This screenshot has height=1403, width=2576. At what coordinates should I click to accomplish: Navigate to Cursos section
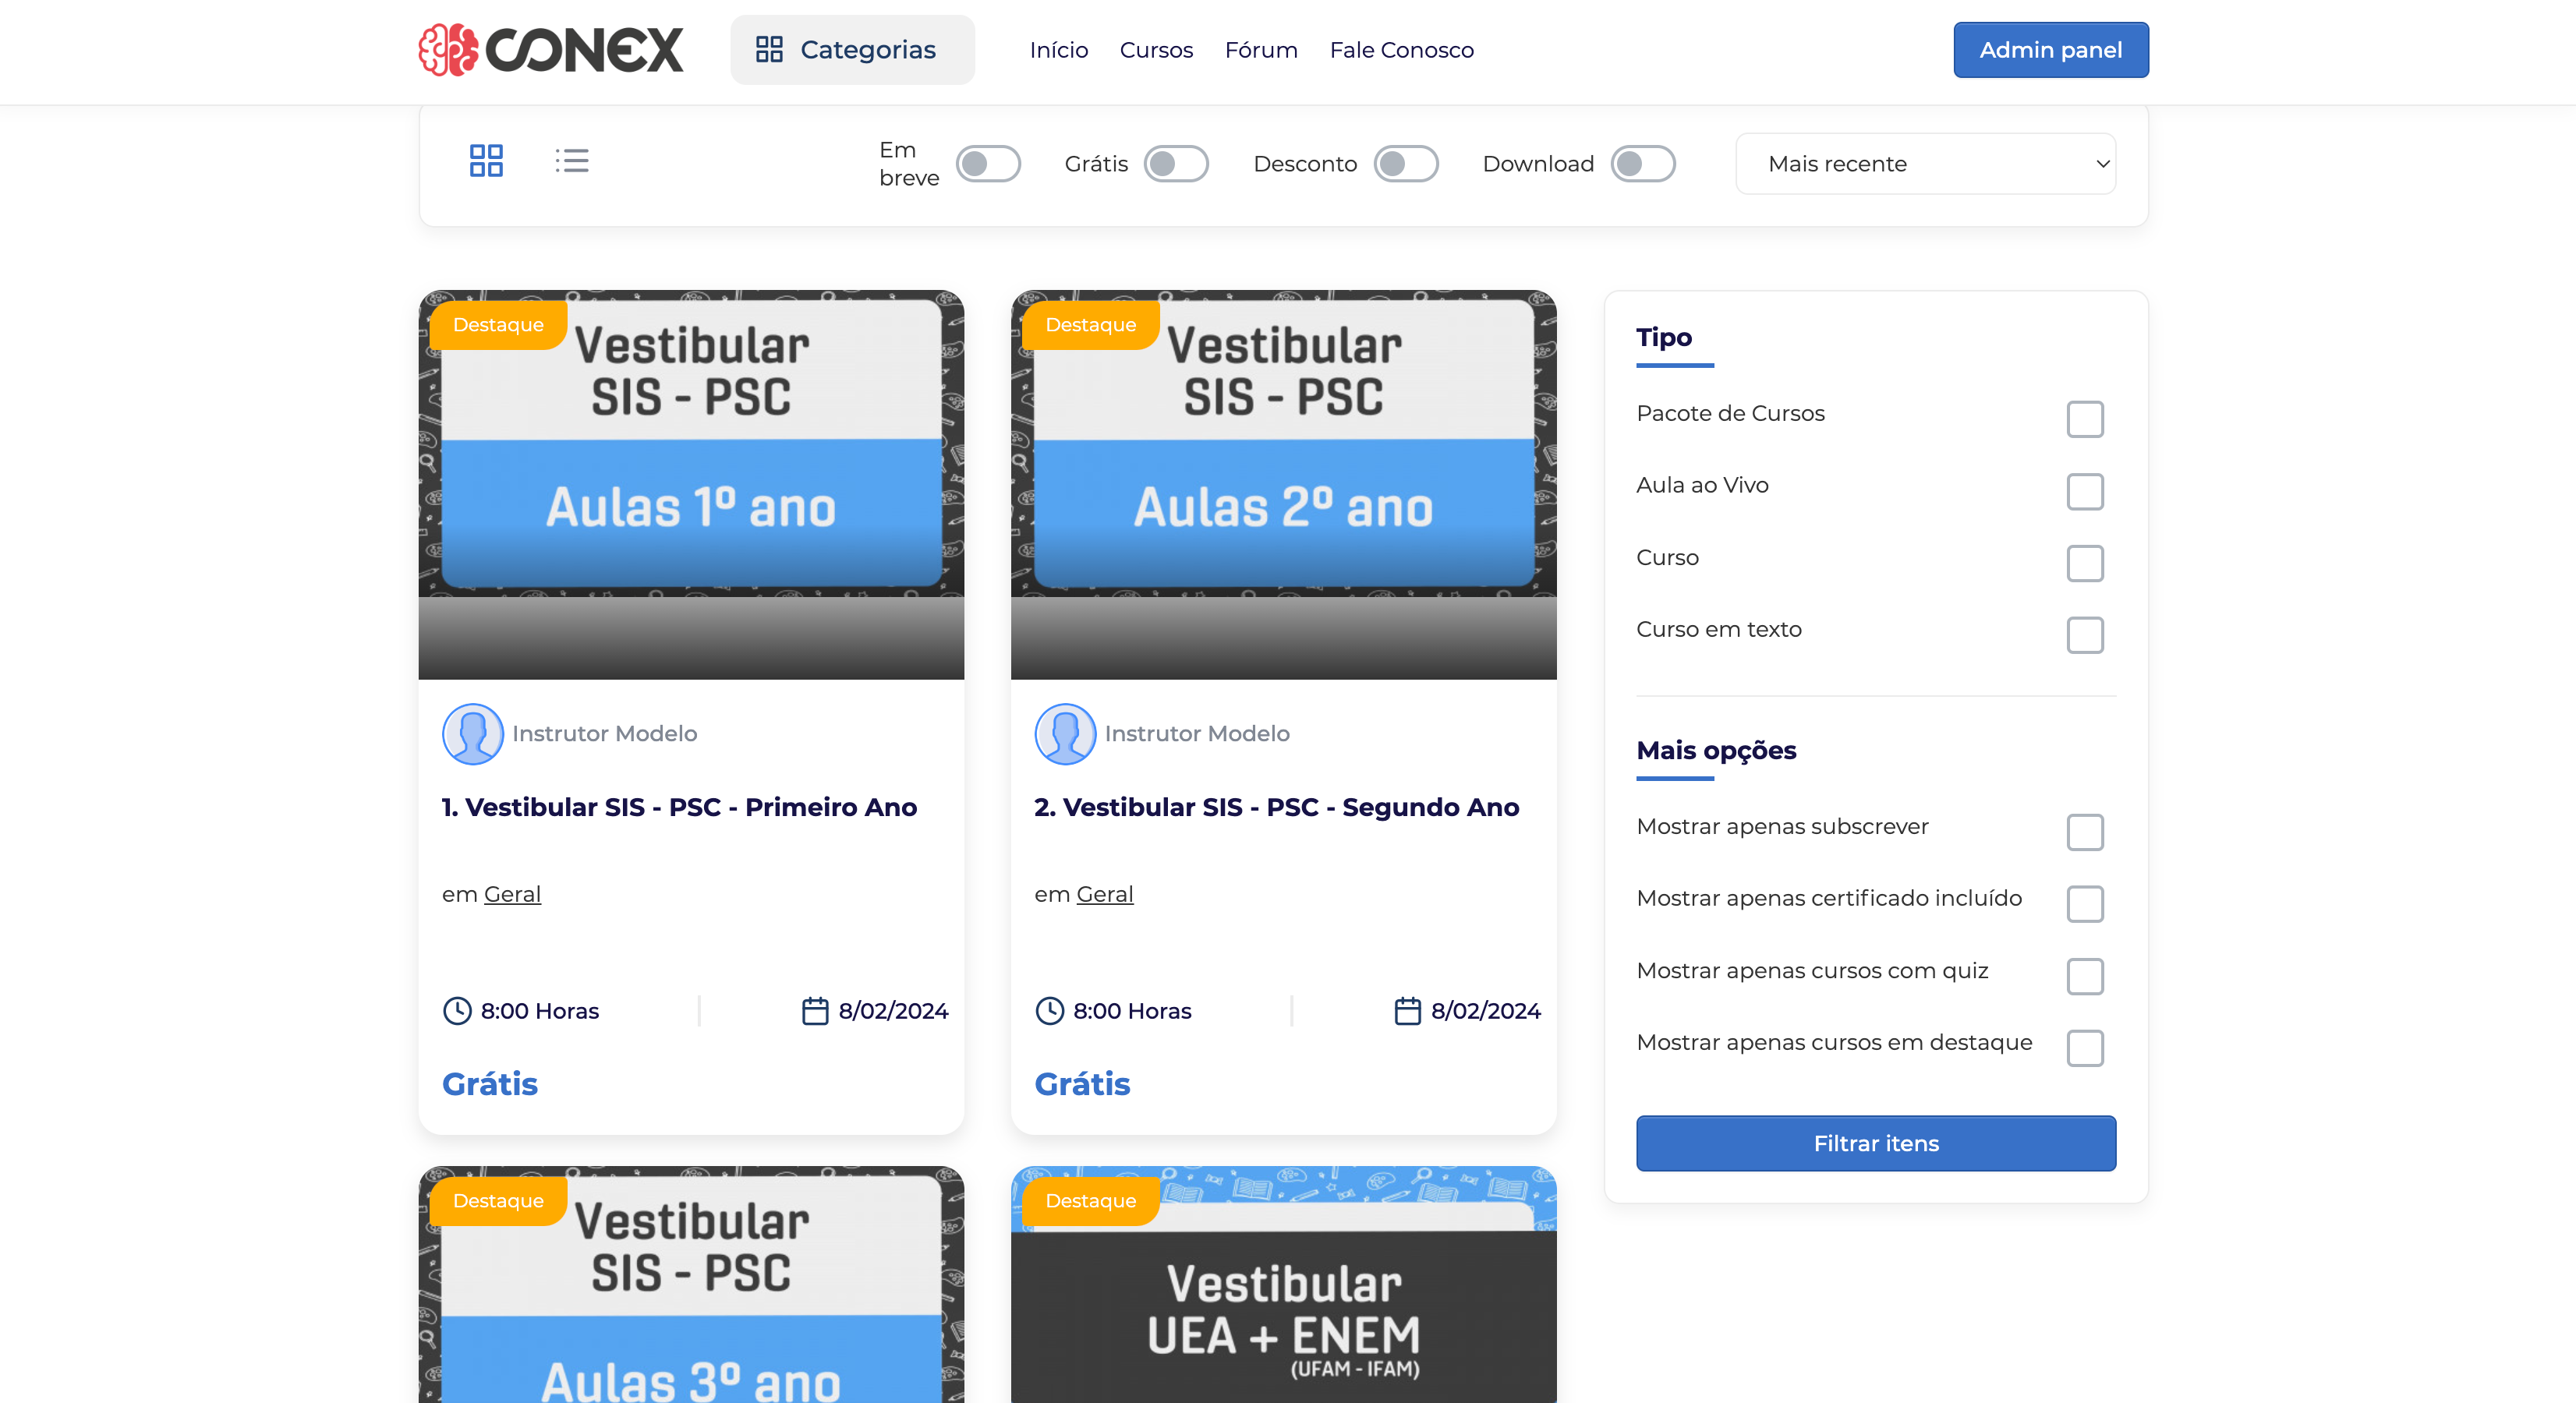click(1156, 49)
